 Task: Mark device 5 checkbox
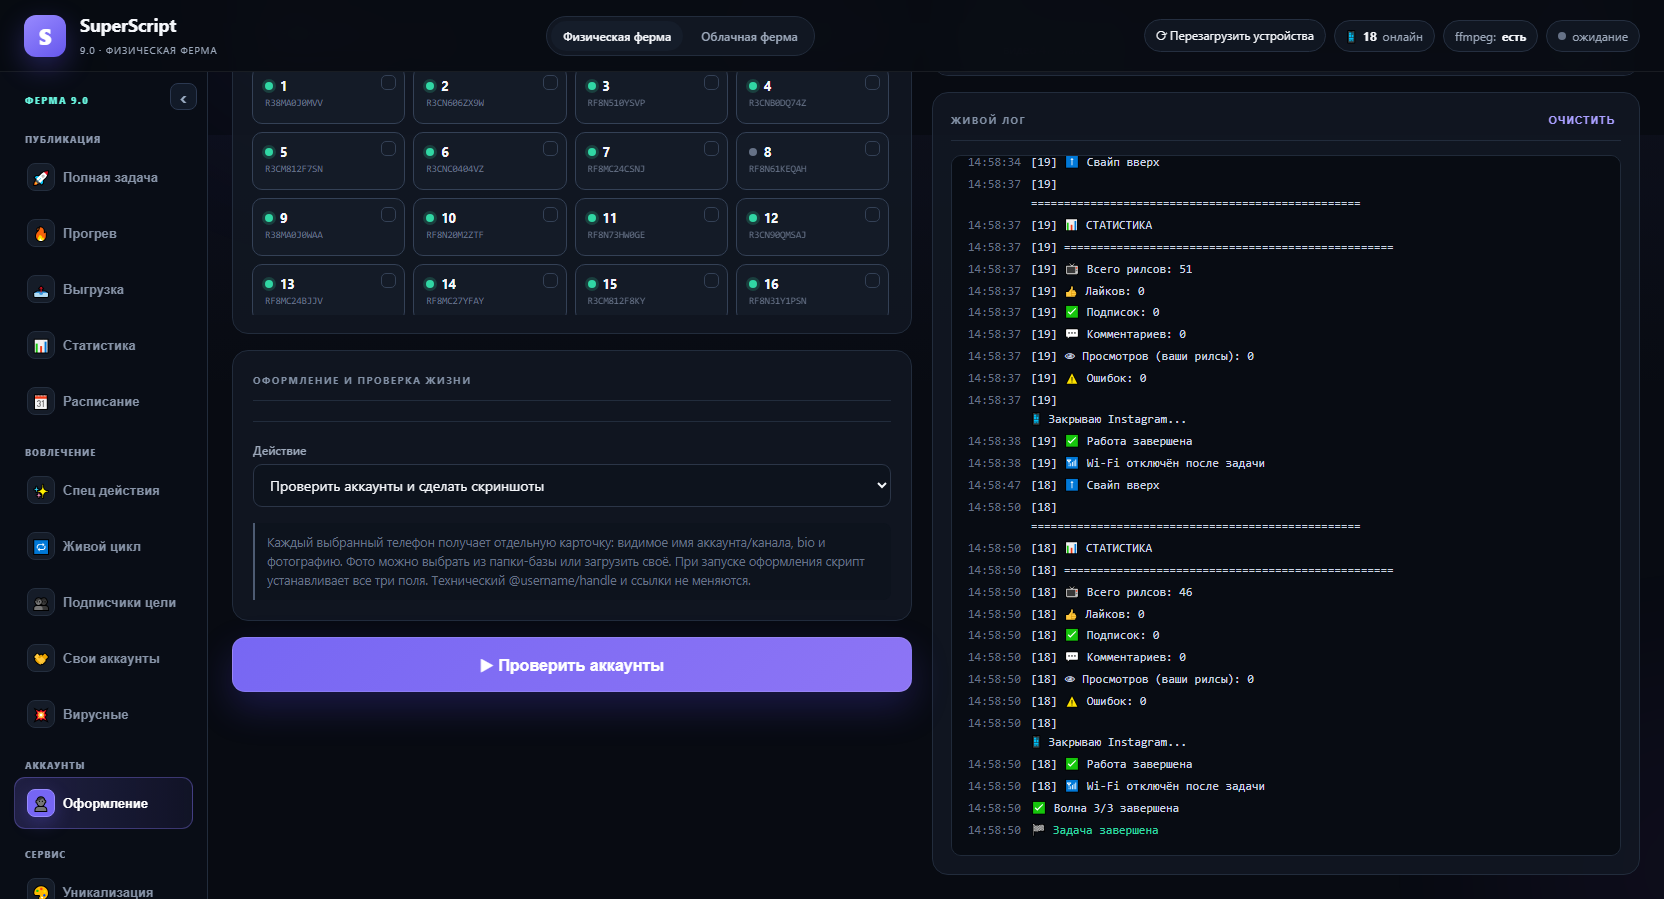pos(388,149)
